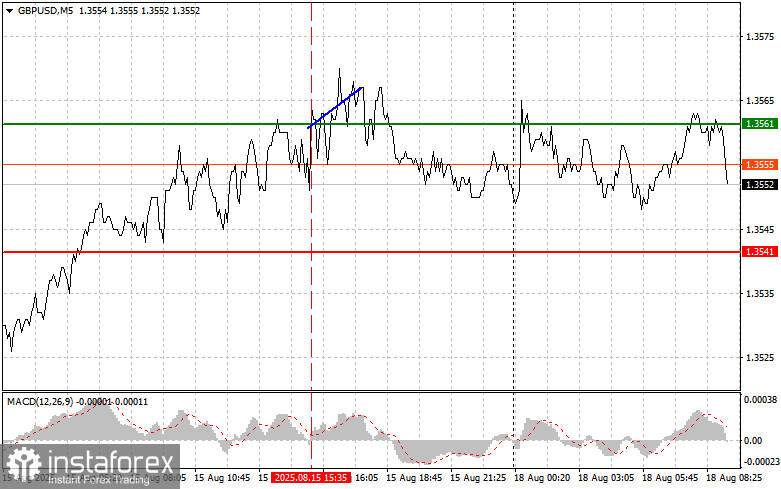The image size is (781, 489).
Task: Select the red 1.3541 price label
Action: (760, 252)
